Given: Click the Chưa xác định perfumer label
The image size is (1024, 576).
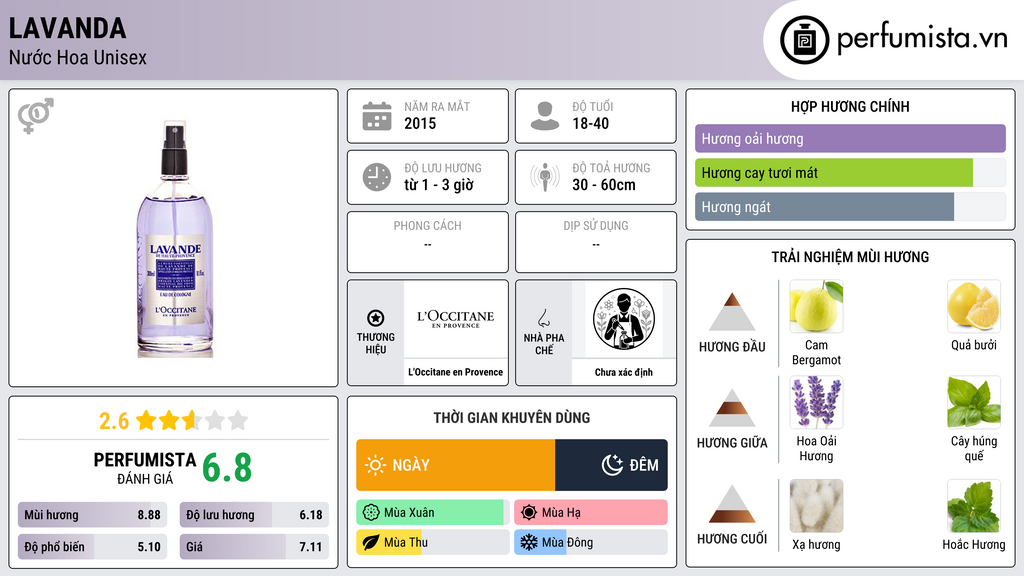Looking at the screenshot, I should click(624, 372).
